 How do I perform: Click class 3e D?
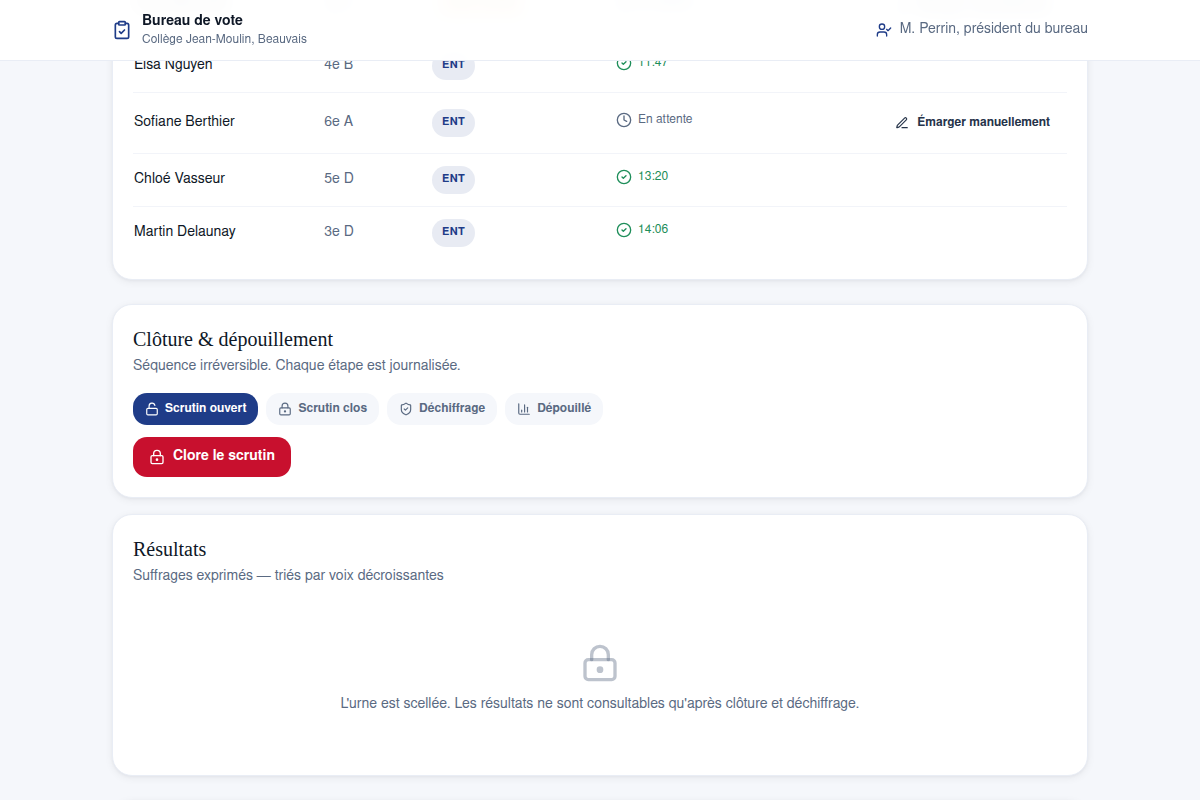(339, 231)
